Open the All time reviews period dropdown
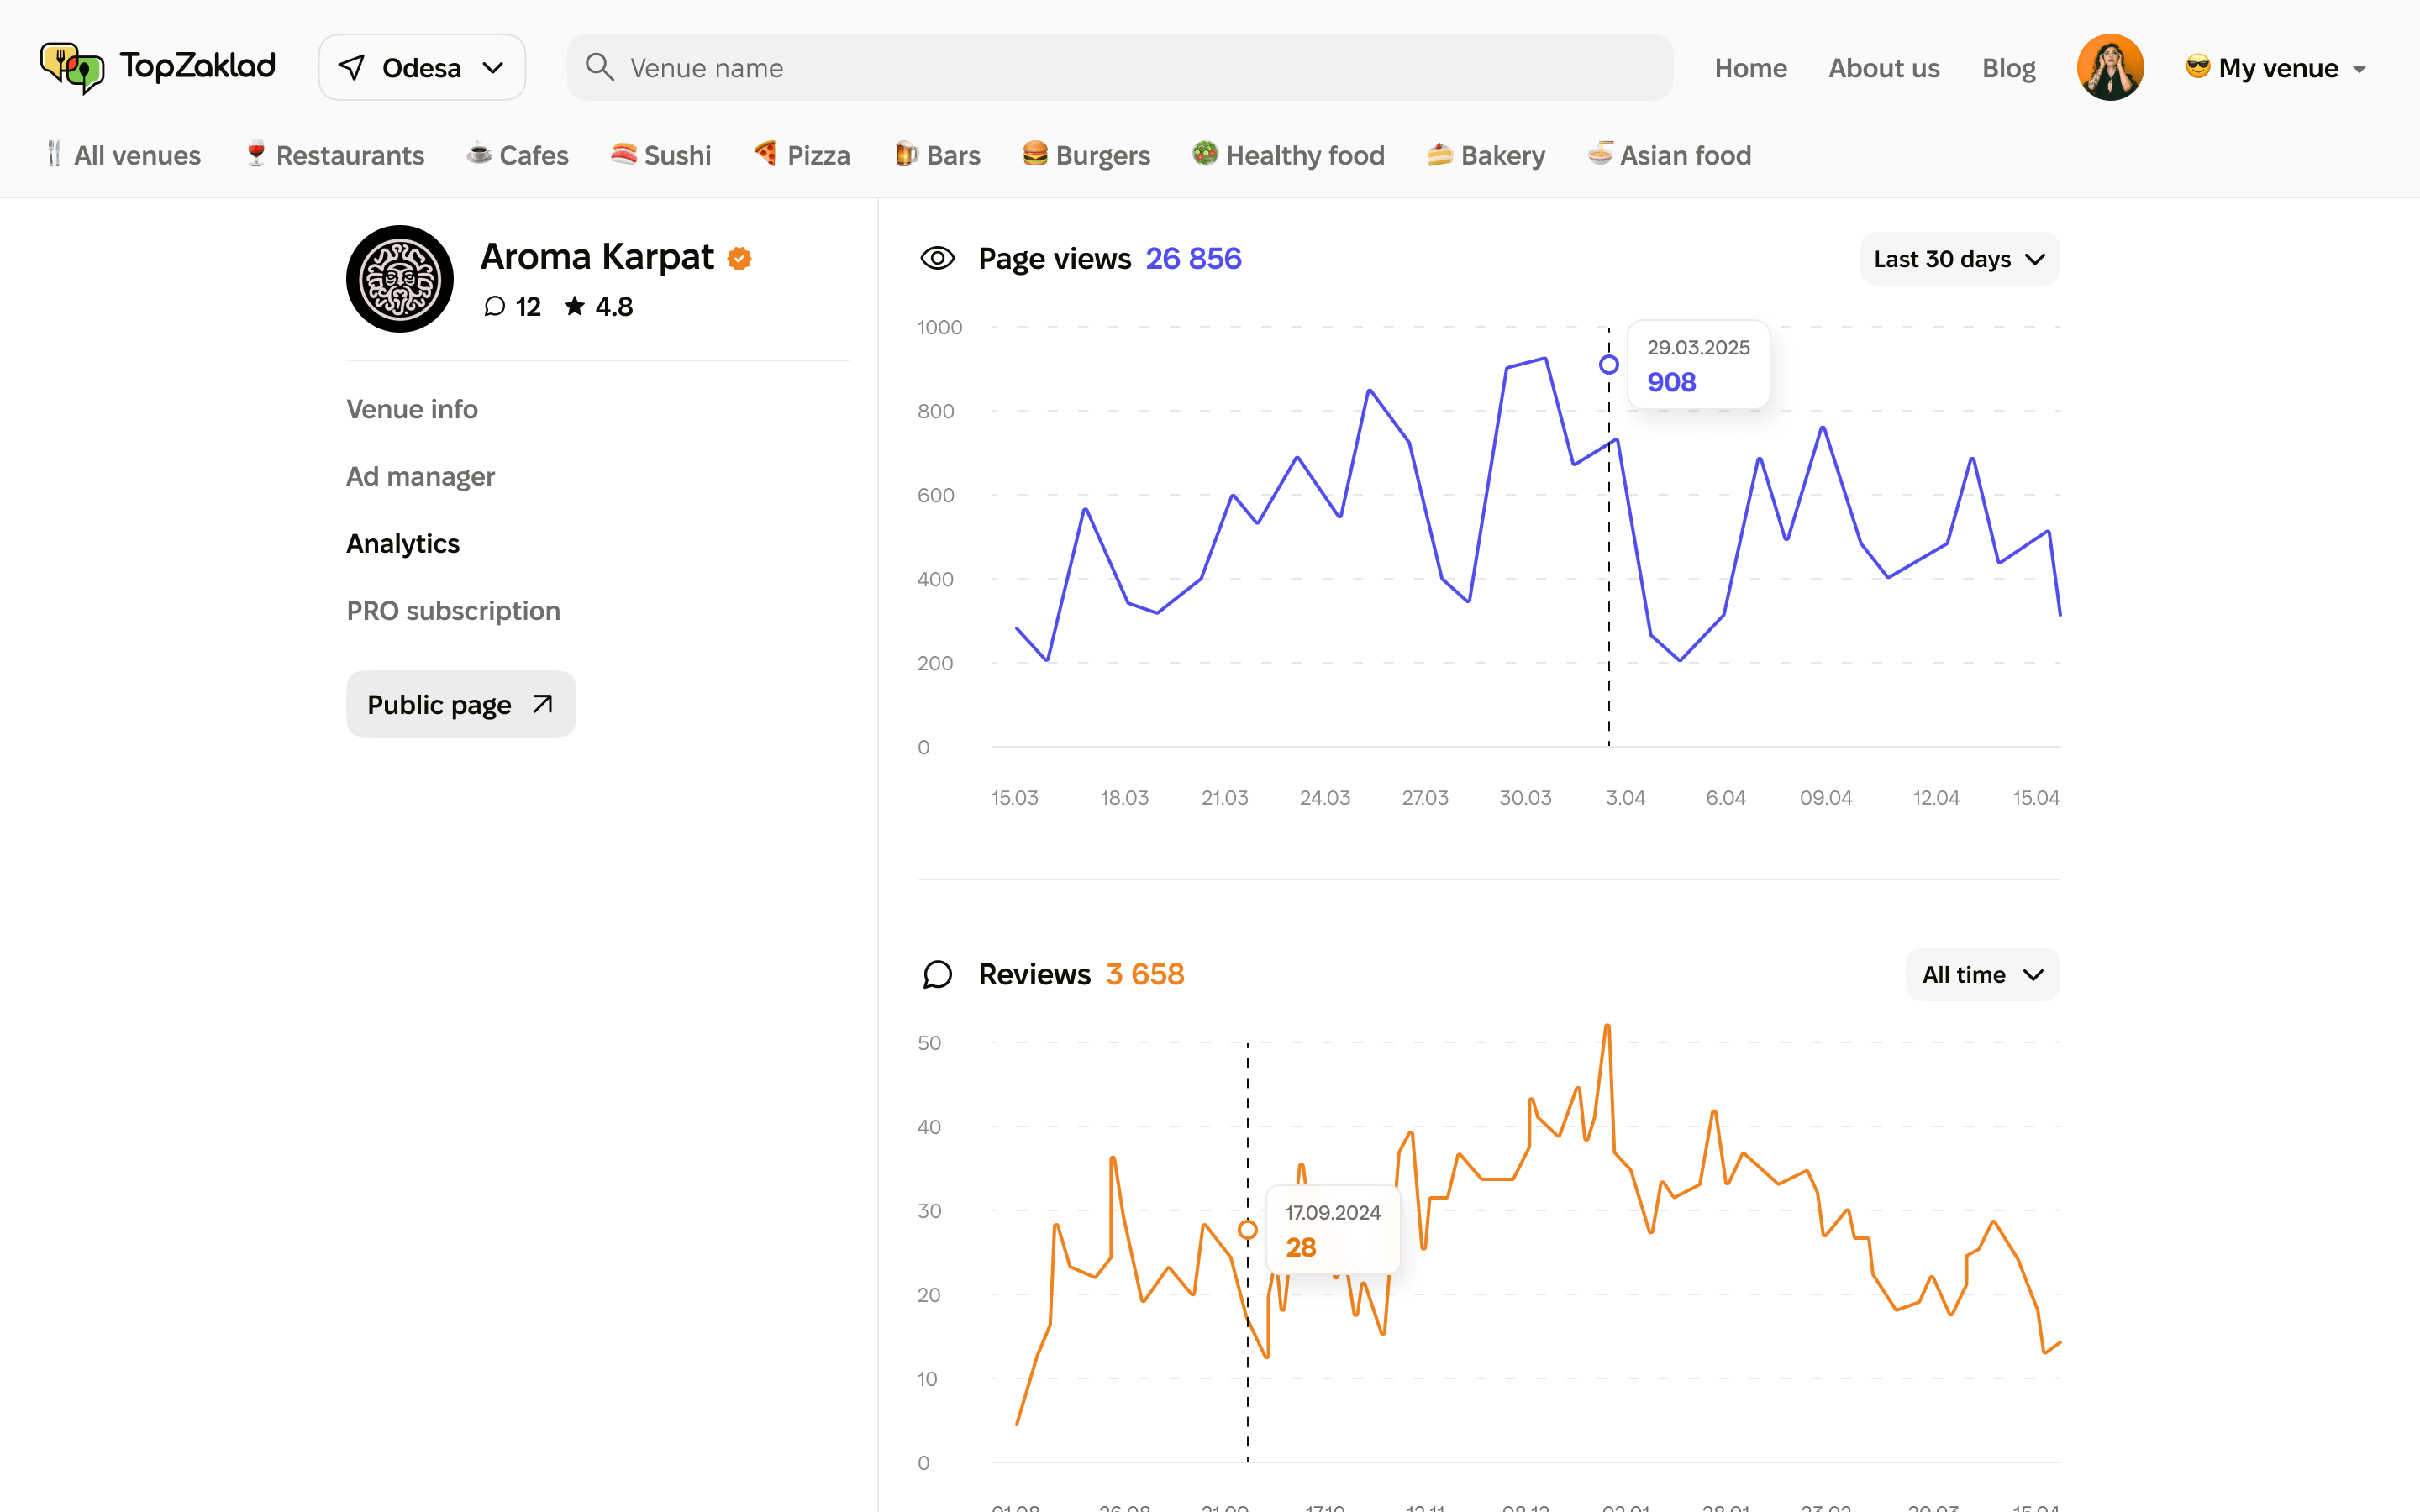 point(1981,974)
